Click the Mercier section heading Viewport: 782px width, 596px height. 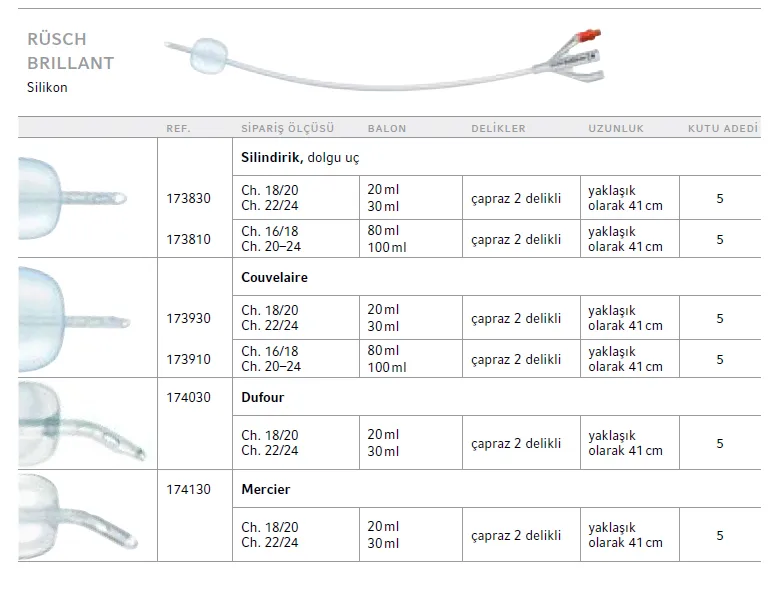266,490
